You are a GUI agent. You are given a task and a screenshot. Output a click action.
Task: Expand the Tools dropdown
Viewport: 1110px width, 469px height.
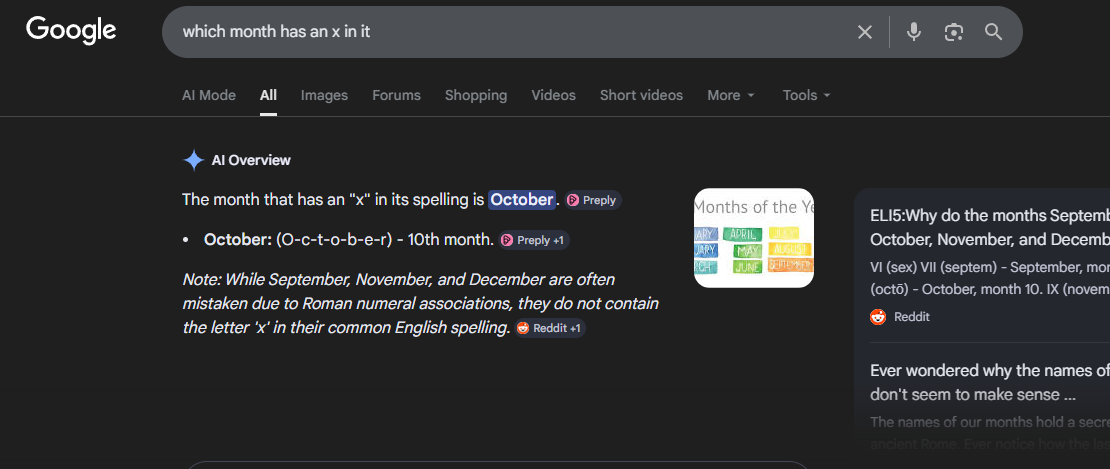pyautogui.click(x=806, y=95)
